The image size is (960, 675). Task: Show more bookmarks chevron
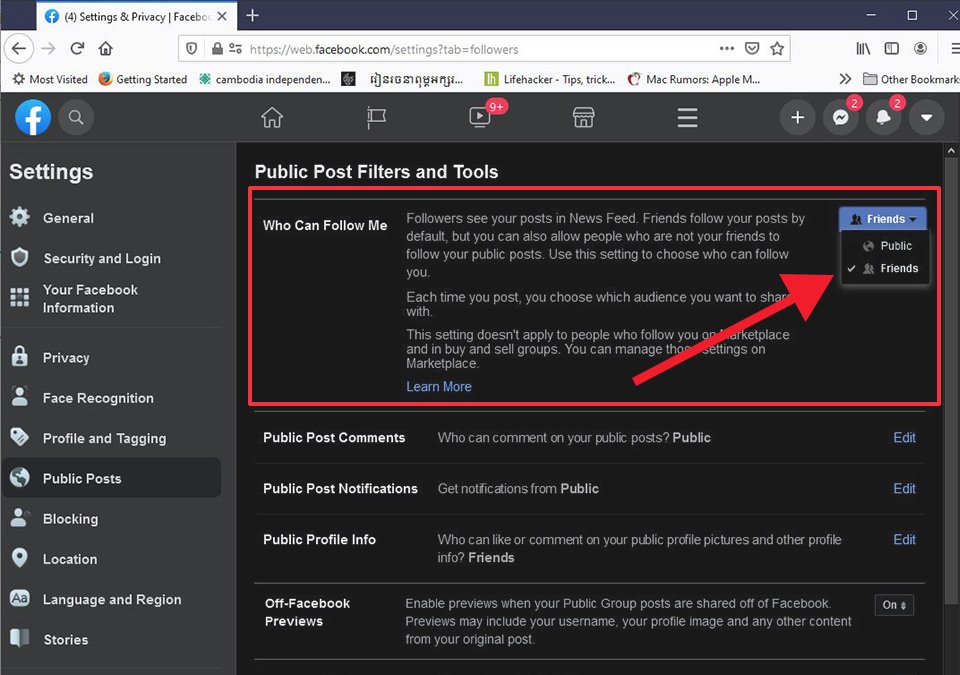[845, 78]
